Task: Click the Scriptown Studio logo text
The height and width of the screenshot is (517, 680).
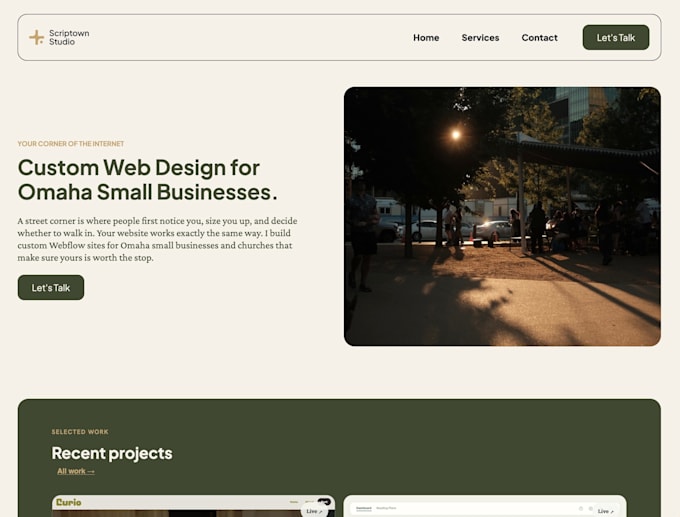Action: coord(69,37)
